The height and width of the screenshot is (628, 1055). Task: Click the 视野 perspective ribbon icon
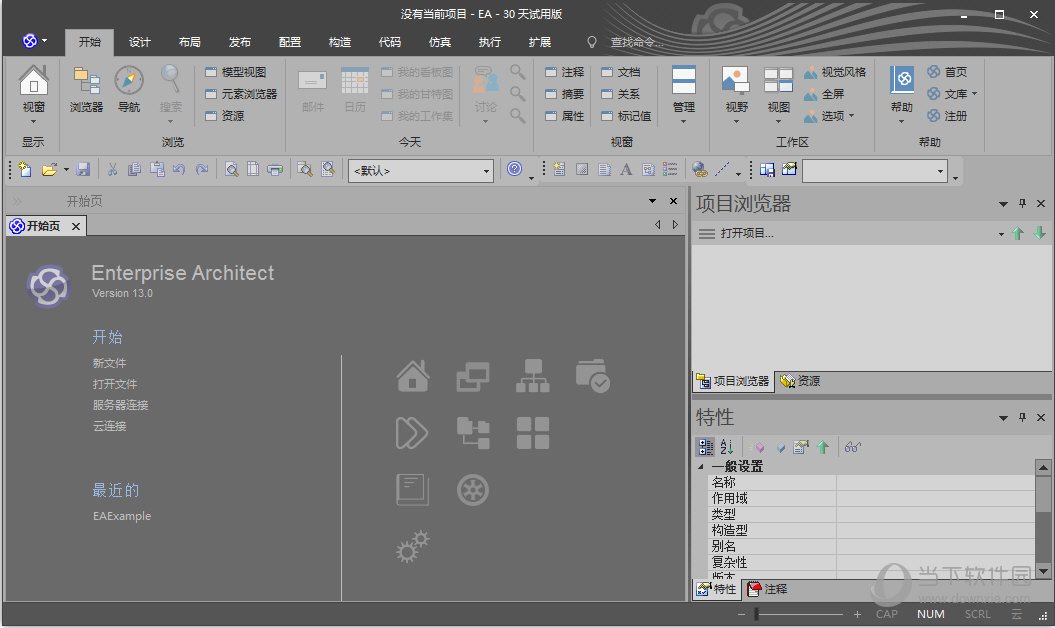[x=736, y=81]
